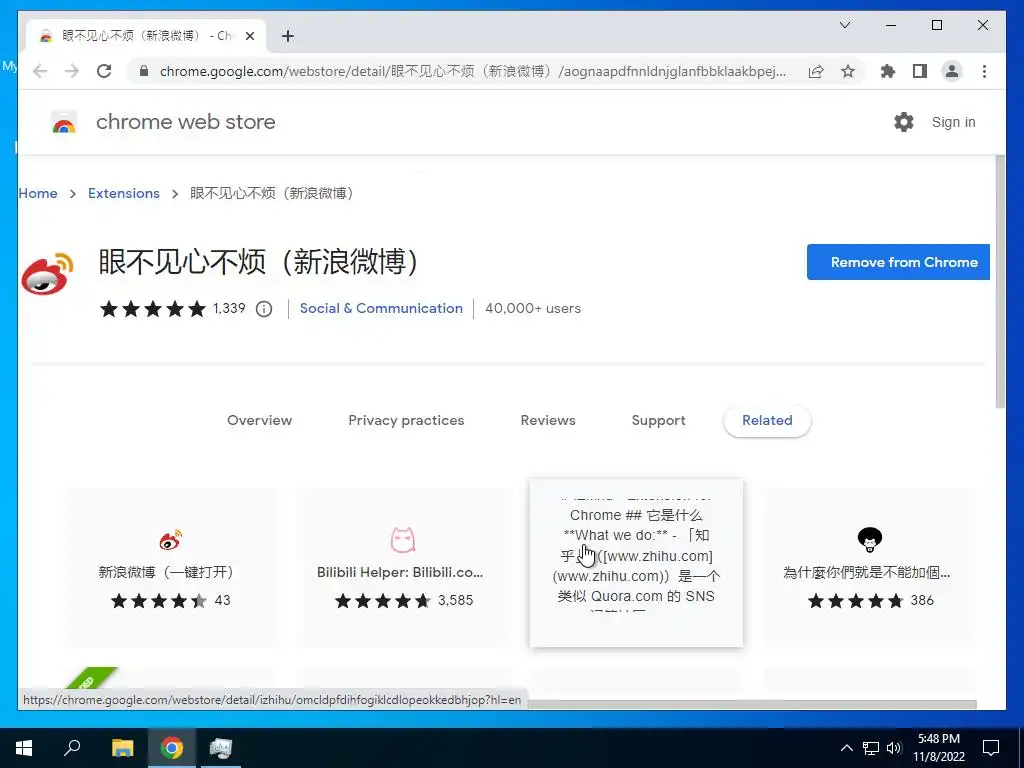Open Windows taskbar search
1024x768 pixels.
(x=72, y=748)
